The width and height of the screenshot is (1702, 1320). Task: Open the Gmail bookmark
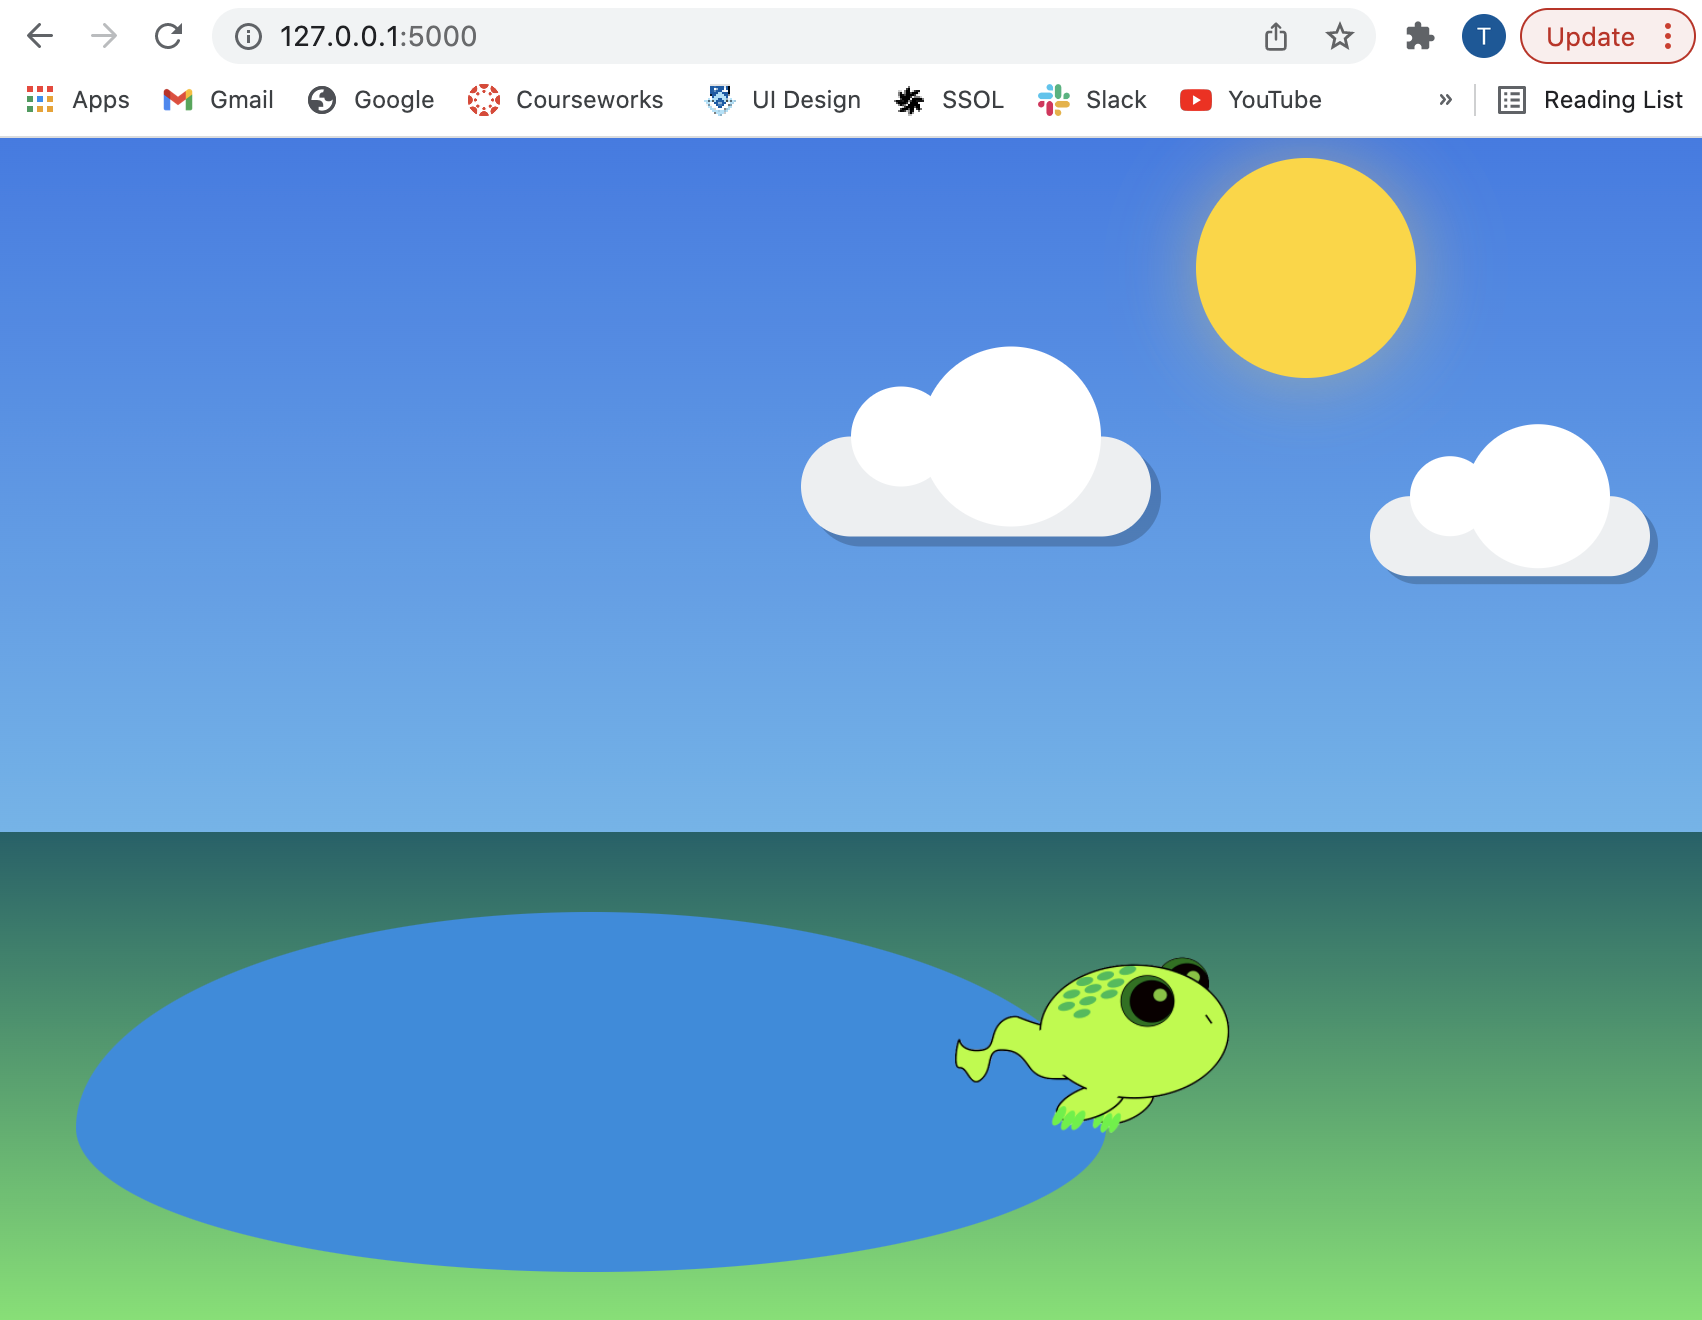point(218,100)
